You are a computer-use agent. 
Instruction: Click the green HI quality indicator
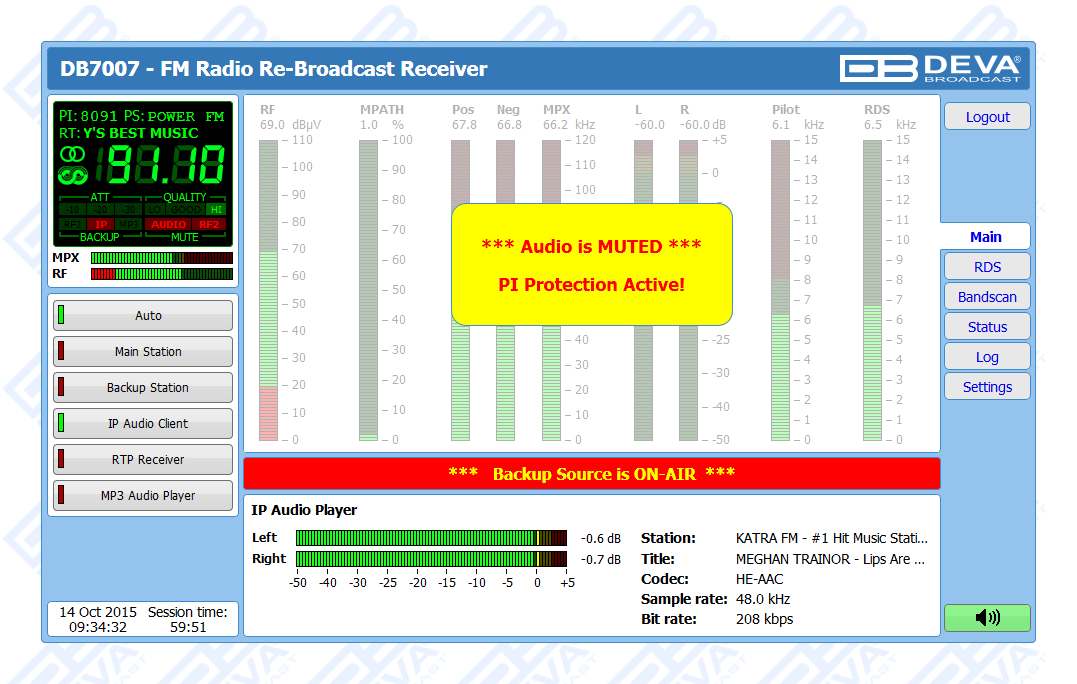click(x=216, y=210)
